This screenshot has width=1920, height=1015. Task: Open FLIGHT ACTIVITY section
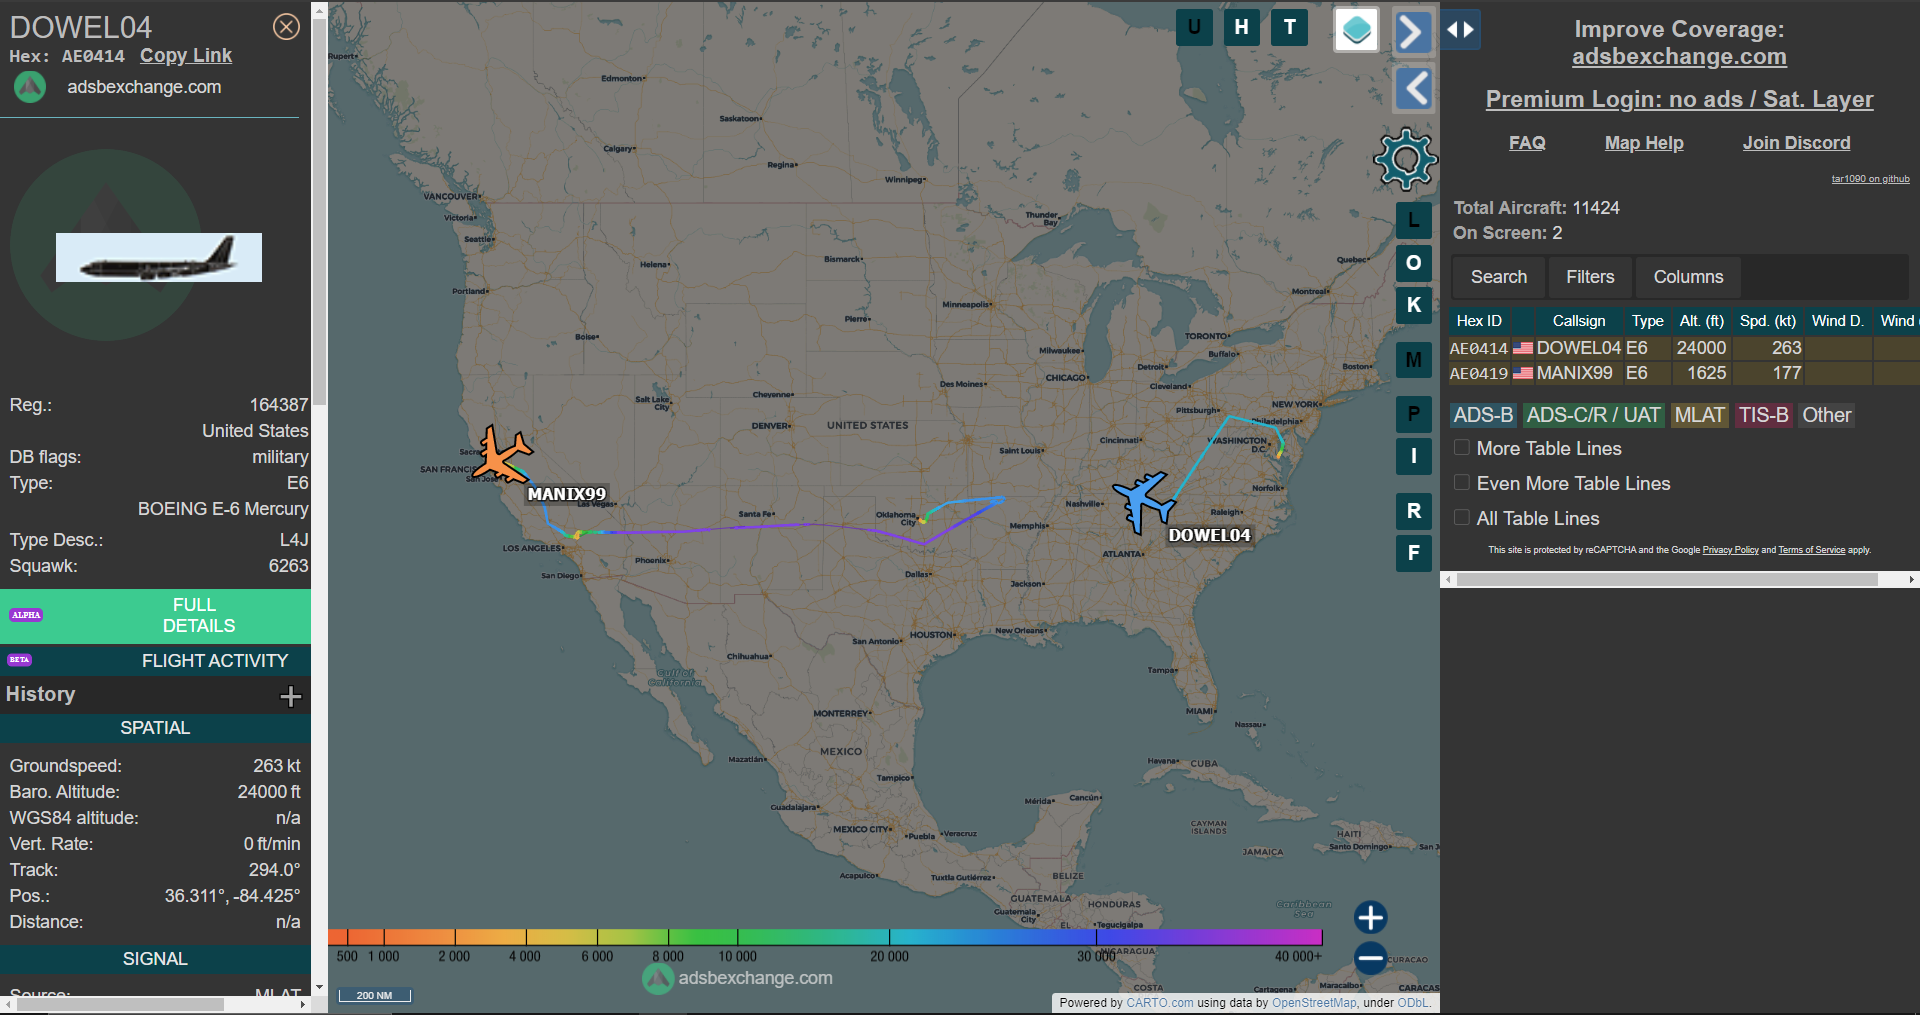(x=156, y=661)
